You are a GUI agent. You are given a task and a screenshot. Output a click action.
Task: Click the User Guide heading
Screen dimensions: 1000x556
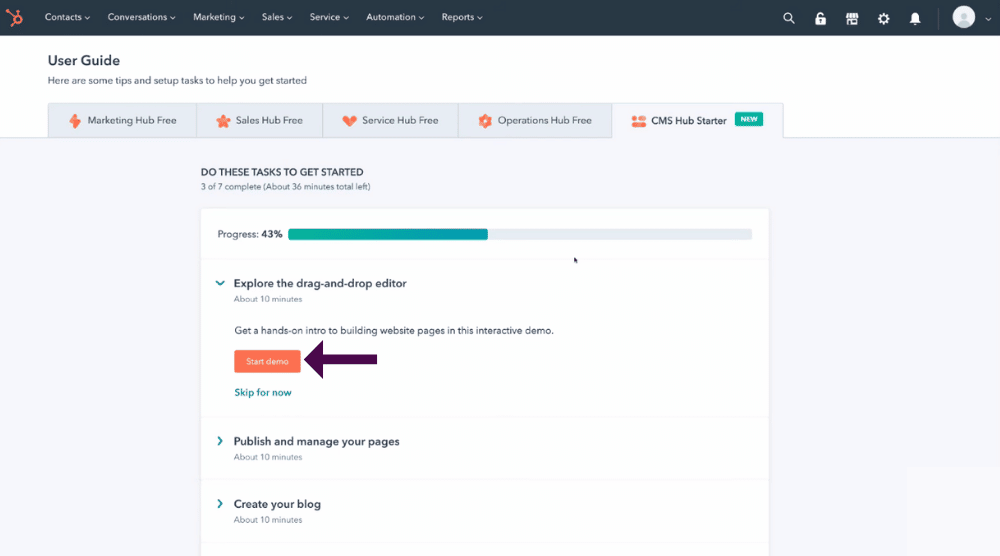tap(84, 61)
